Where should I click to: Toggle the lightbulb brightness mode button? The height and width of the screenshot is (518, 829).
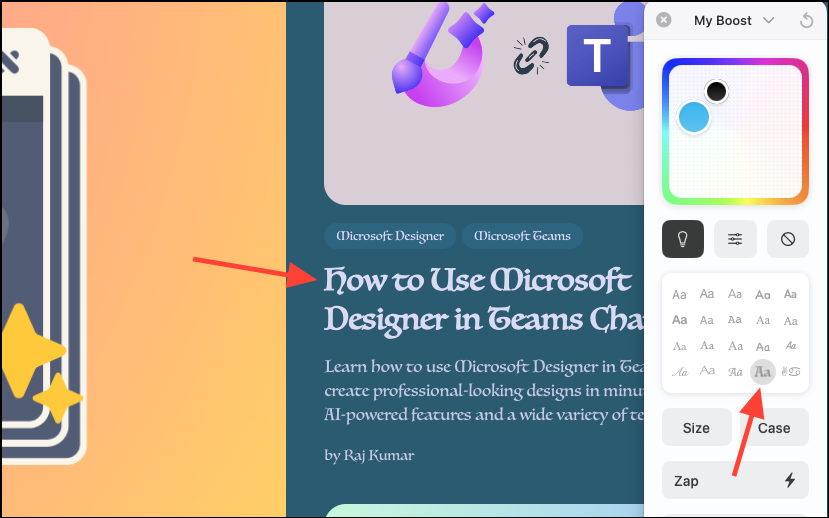pyautogui.click(x=683, y=239)
